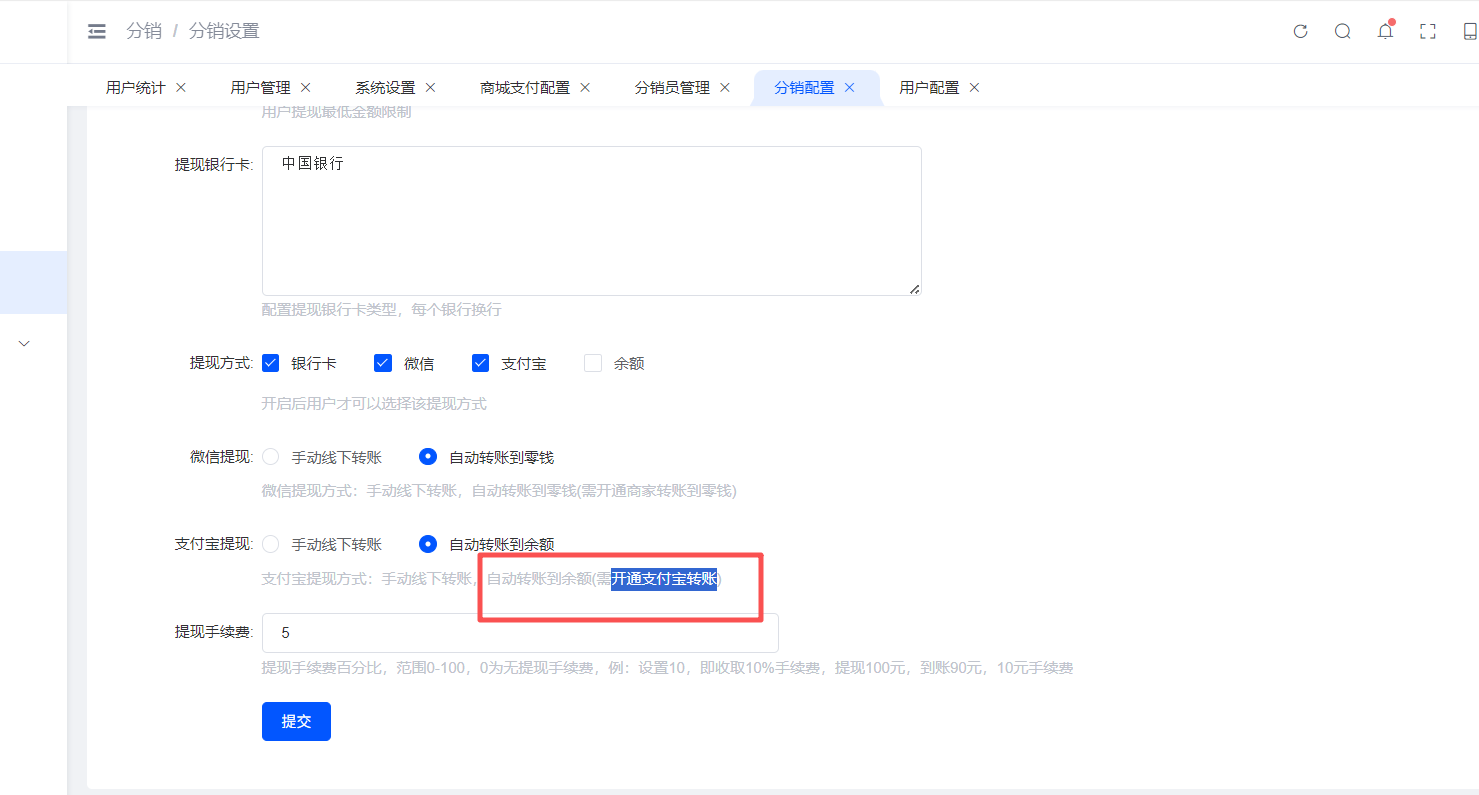Uncheck the 银行卡 withdrawal method
The width and height of the screenshot is (1479, 795).
(270, 363)
